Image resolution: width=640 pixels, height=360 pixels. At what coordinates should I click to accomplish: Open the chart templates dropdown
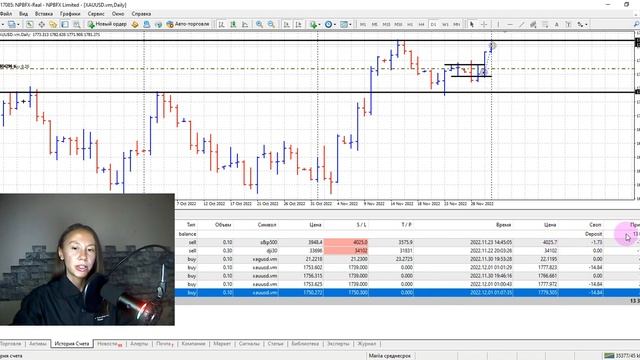click(x=346, y=24)
